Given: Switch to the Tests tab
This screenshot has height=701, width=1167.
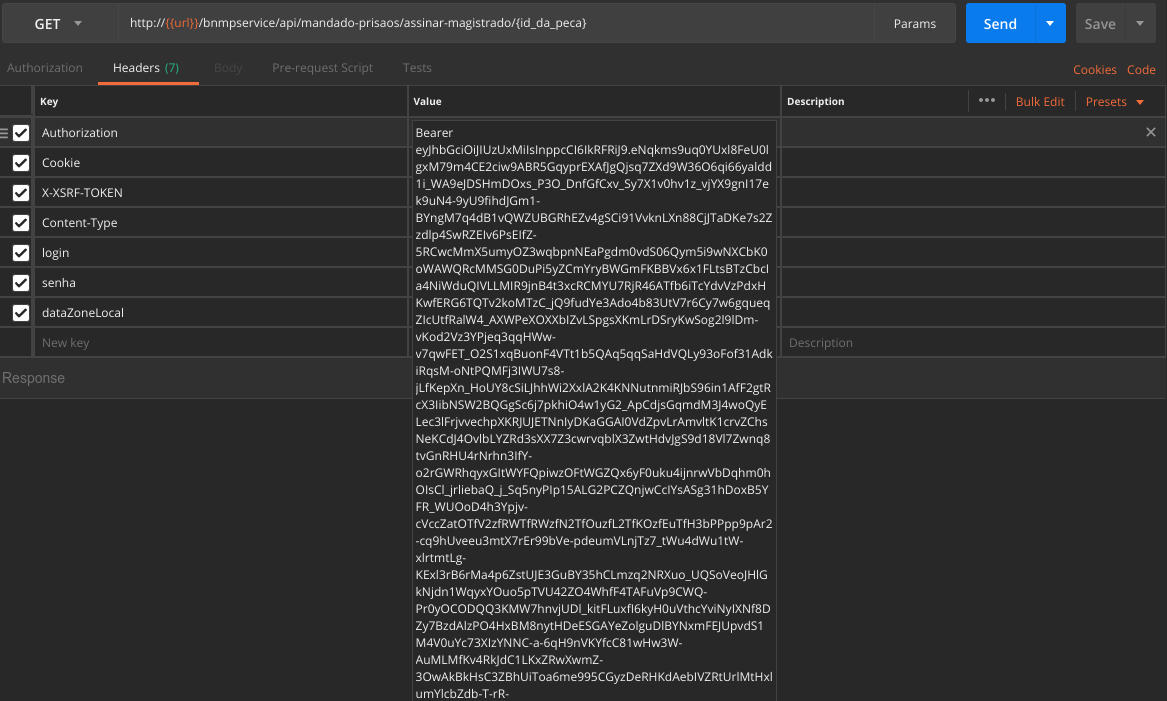Looking at the screenshot, I should tap(417, 68).
